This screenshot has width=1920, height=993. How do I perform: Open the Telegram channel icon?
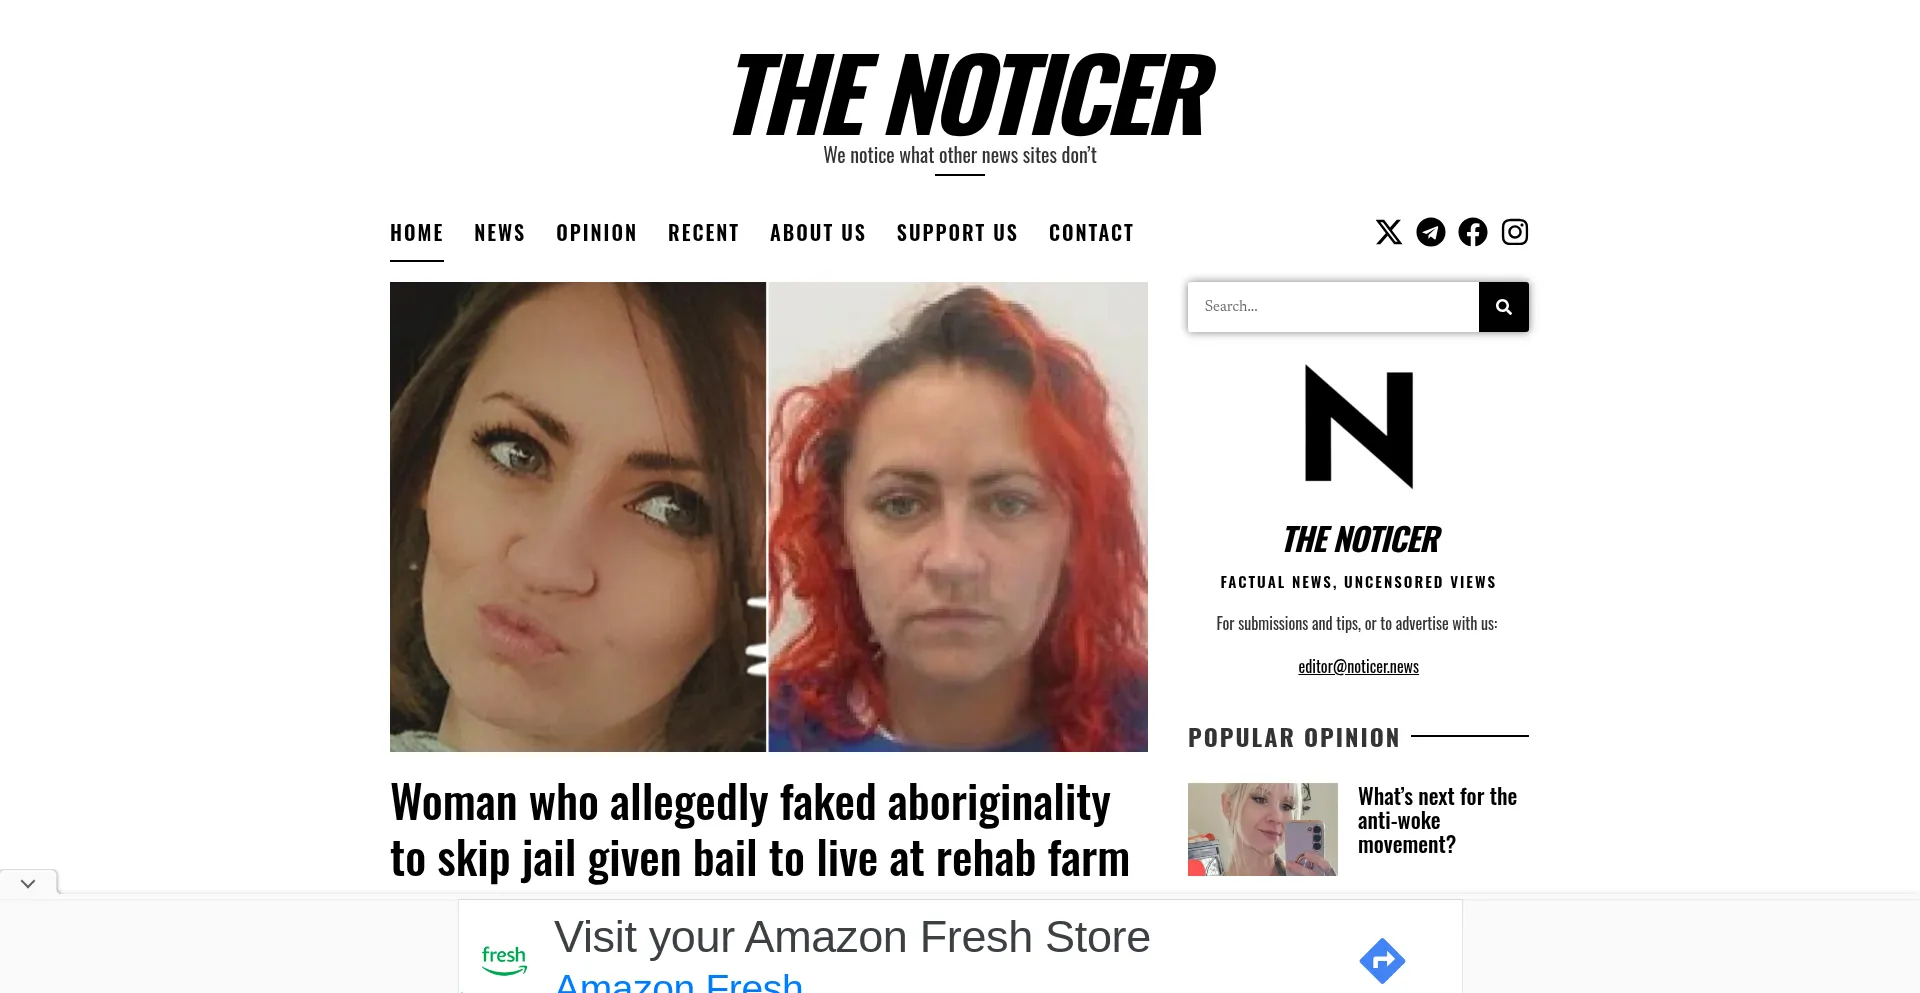click(1430, 232)
